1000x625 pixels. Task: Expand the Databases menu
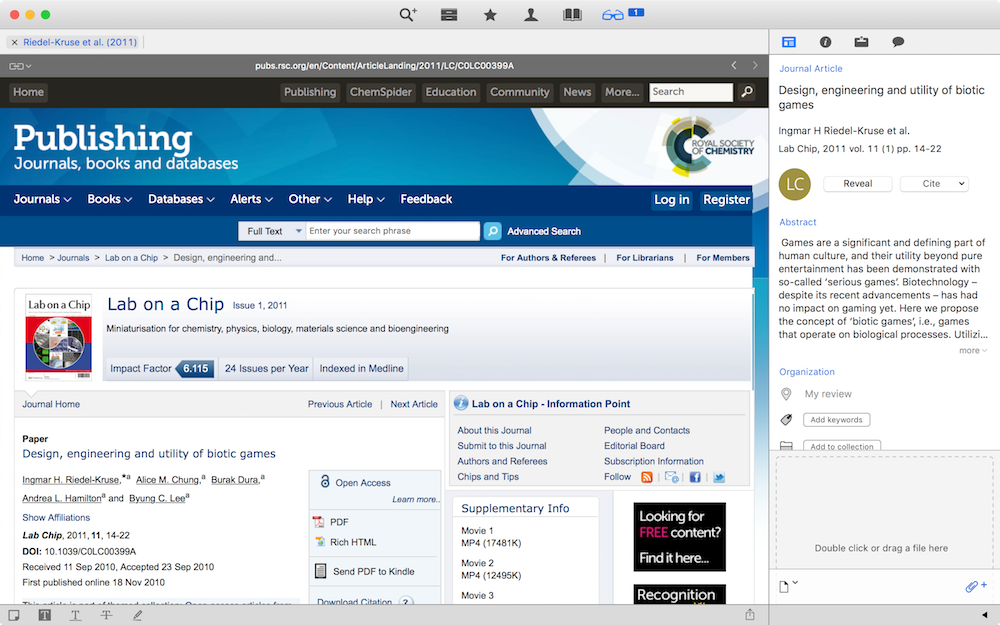(x=181, y=199)
